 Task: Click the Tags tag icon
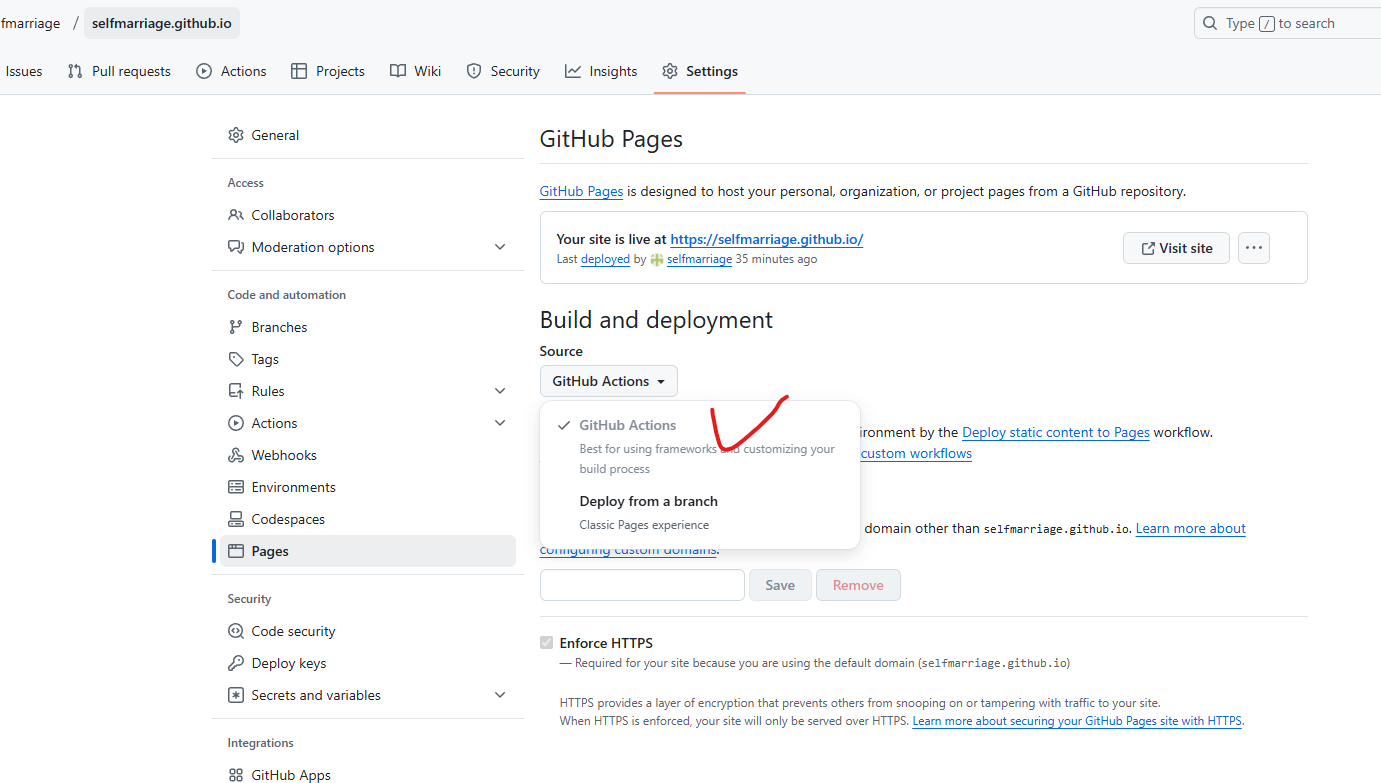point(236,359)
